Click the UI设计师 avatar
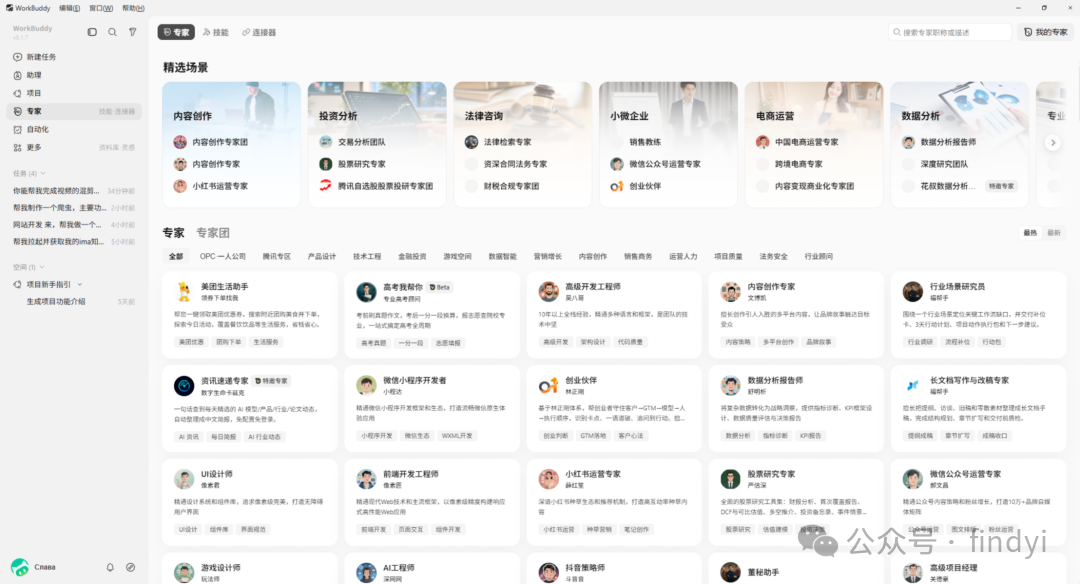 (x=184, y=479)
